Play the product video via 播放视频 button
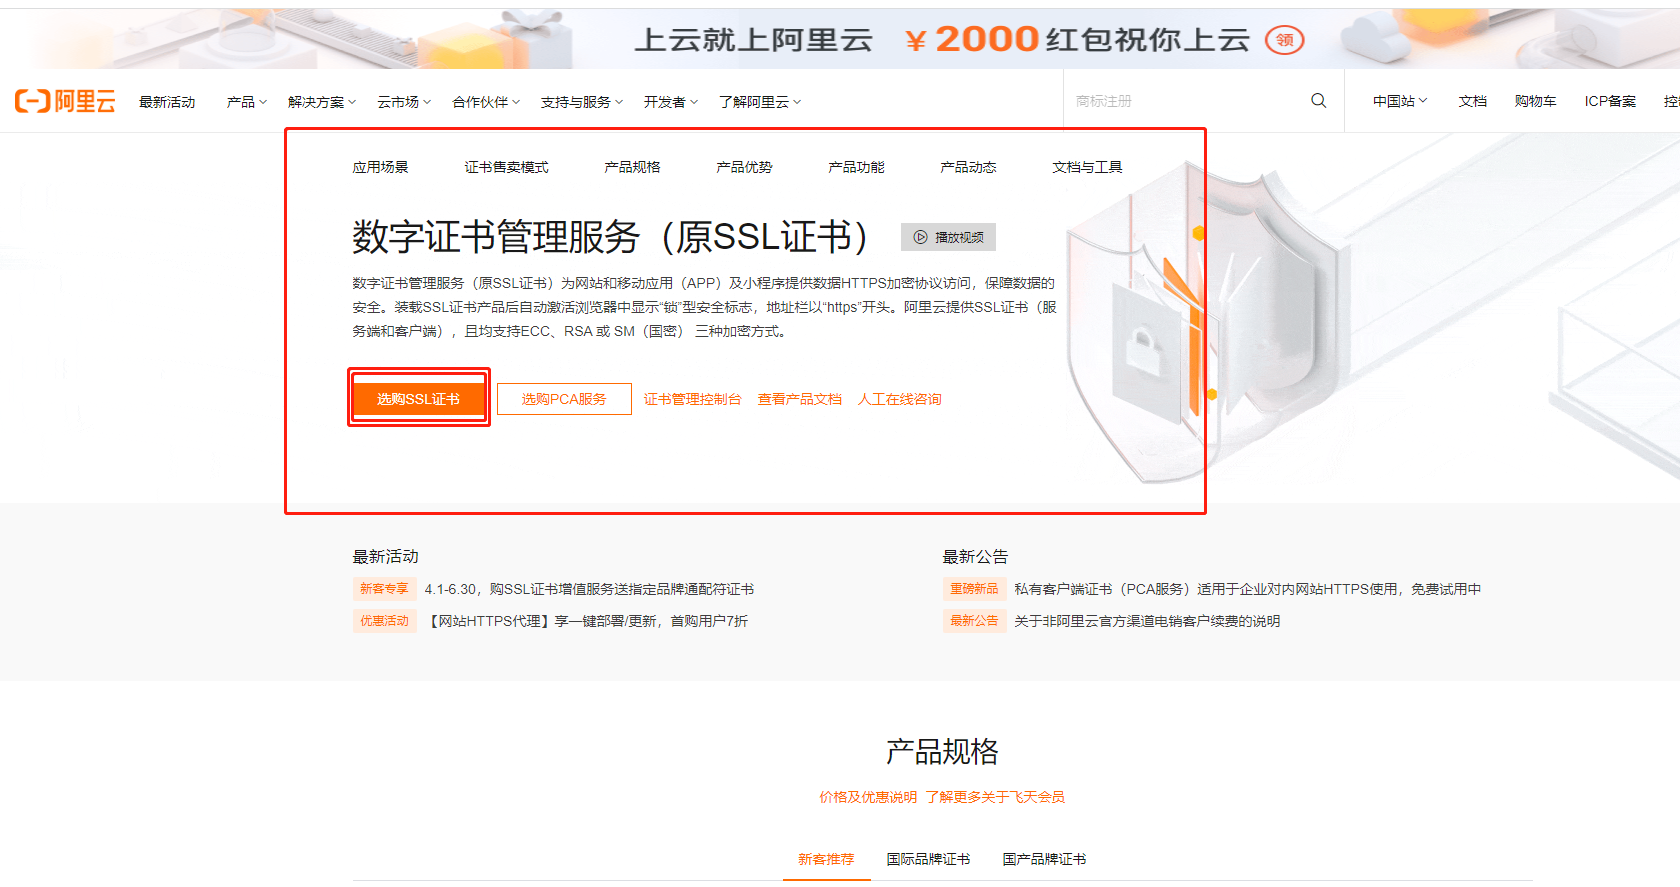Screen dimensions: 1680x887 (x=948, y=237)
